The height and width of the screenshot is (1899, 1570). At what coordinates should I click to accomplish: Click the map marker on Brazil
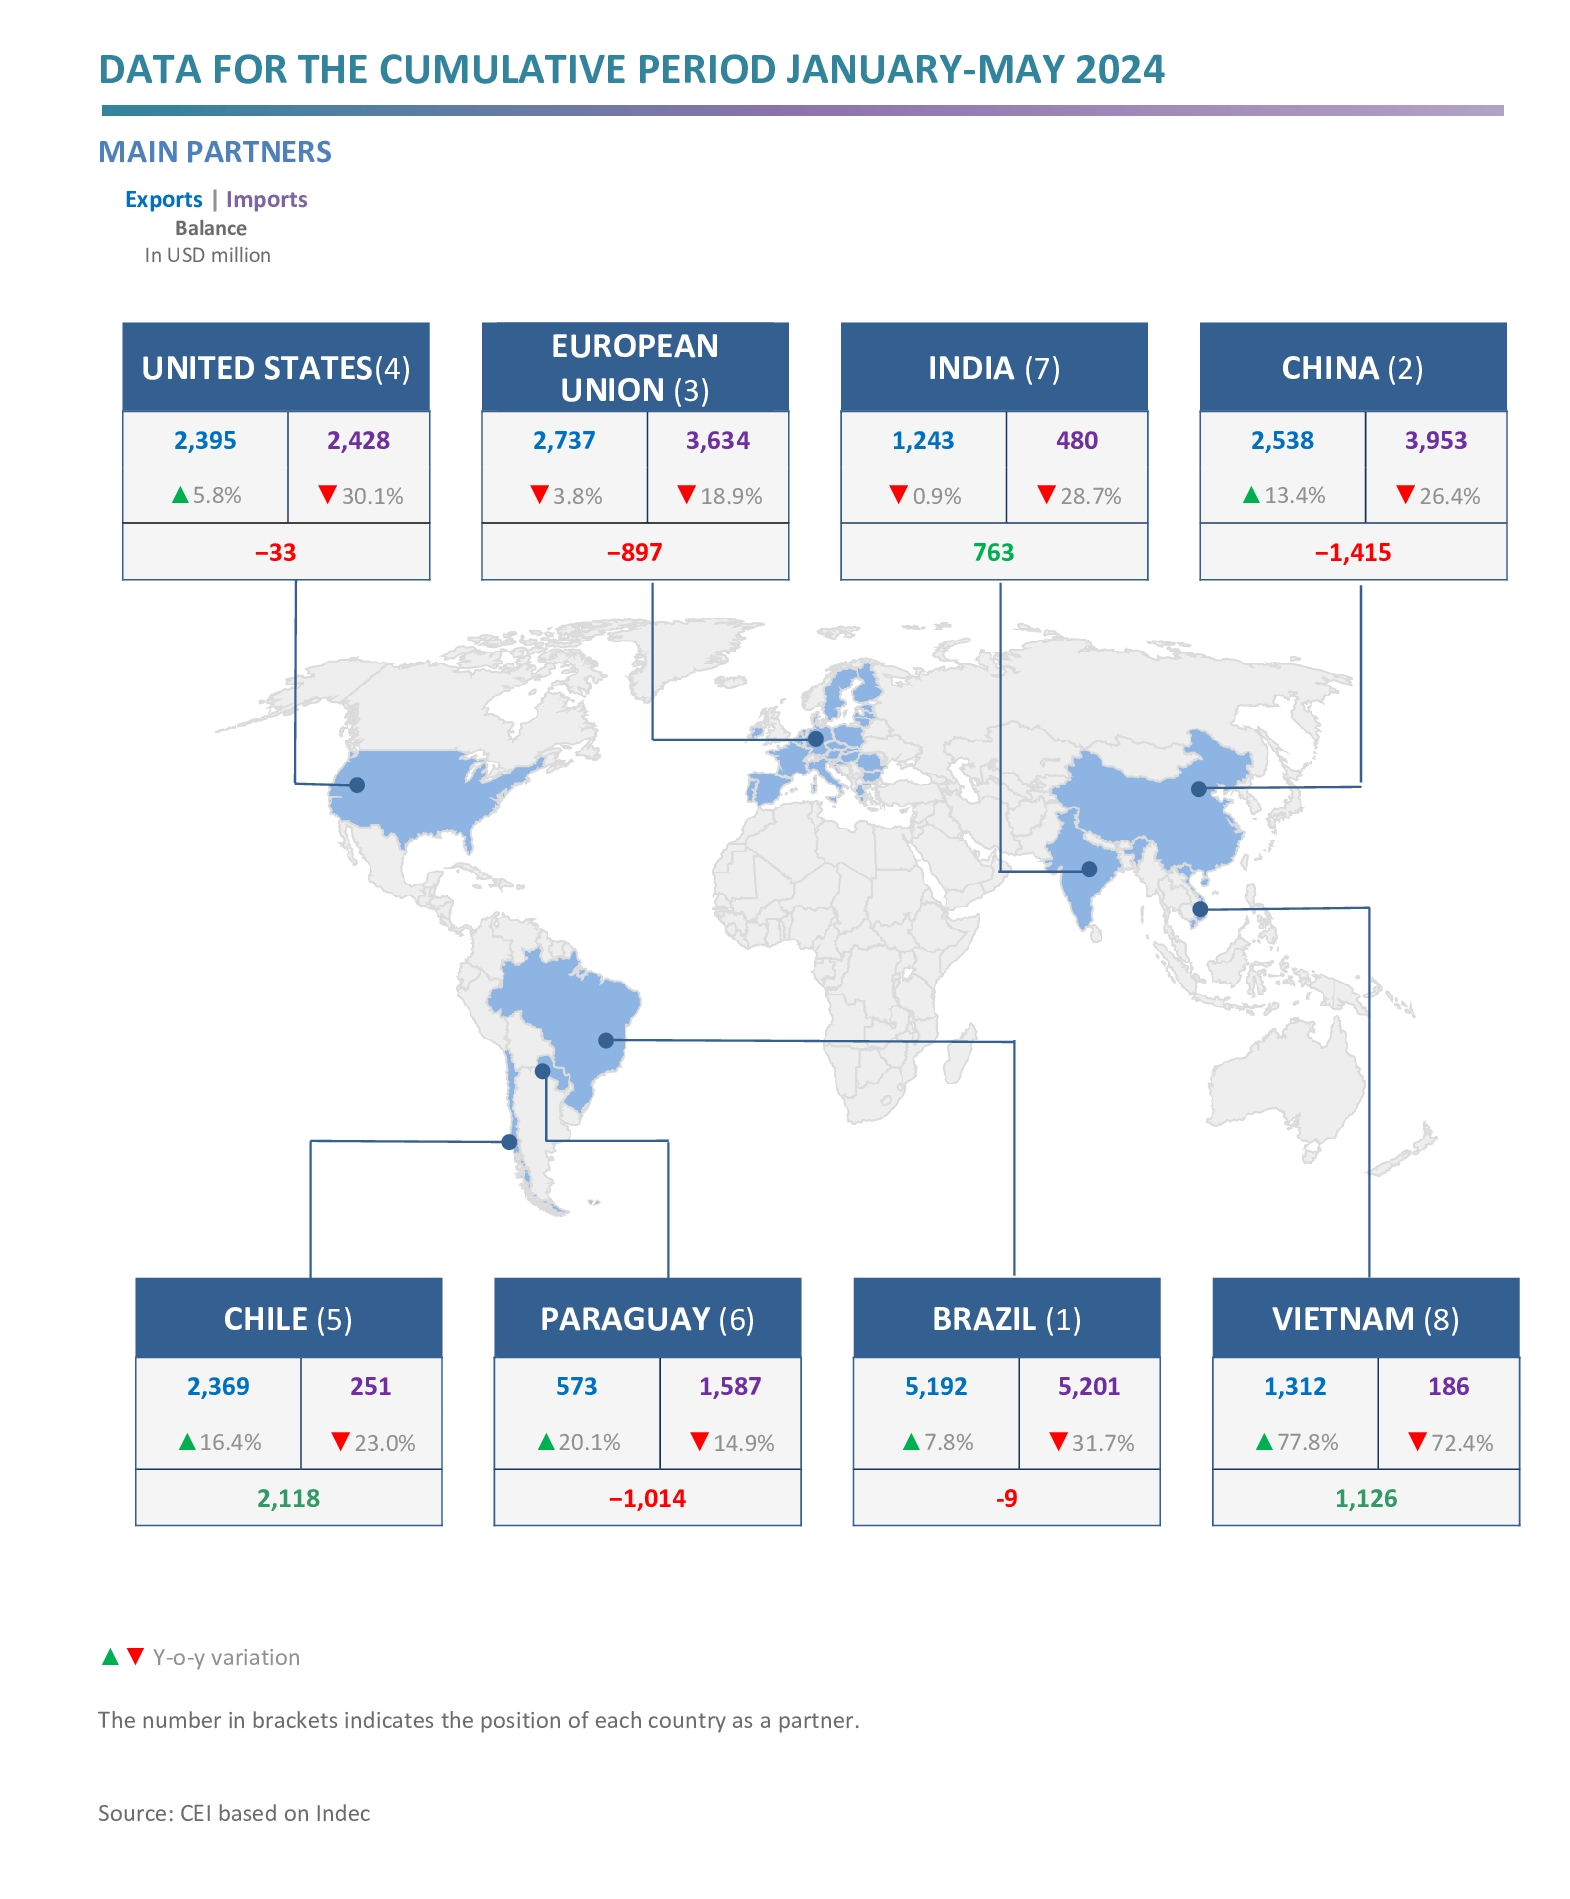[x=606, y=1040]
